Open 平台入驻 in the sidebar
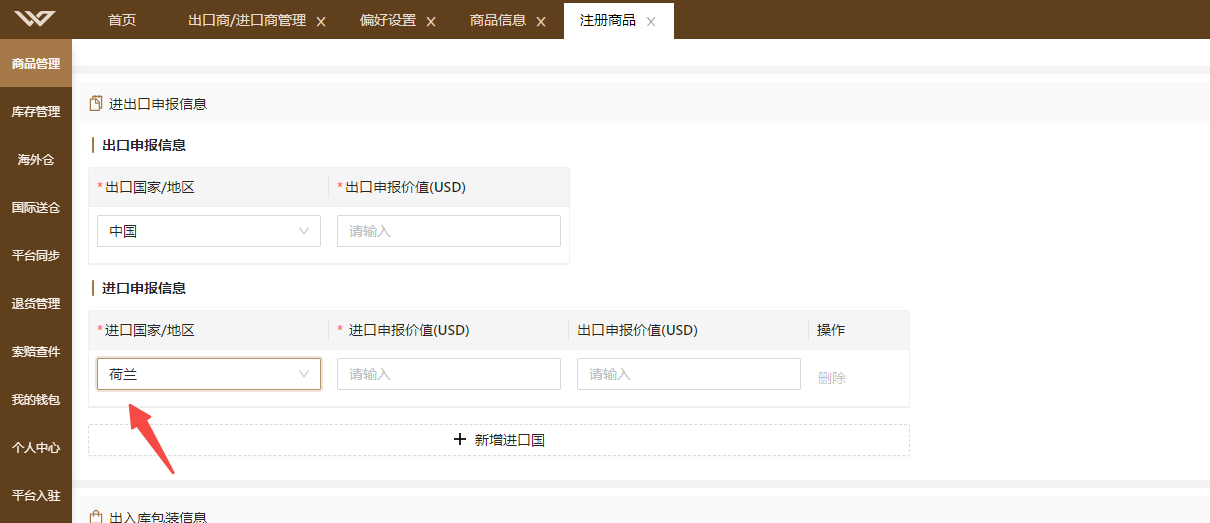This screenshot has height=523, width=1210. 36,495
